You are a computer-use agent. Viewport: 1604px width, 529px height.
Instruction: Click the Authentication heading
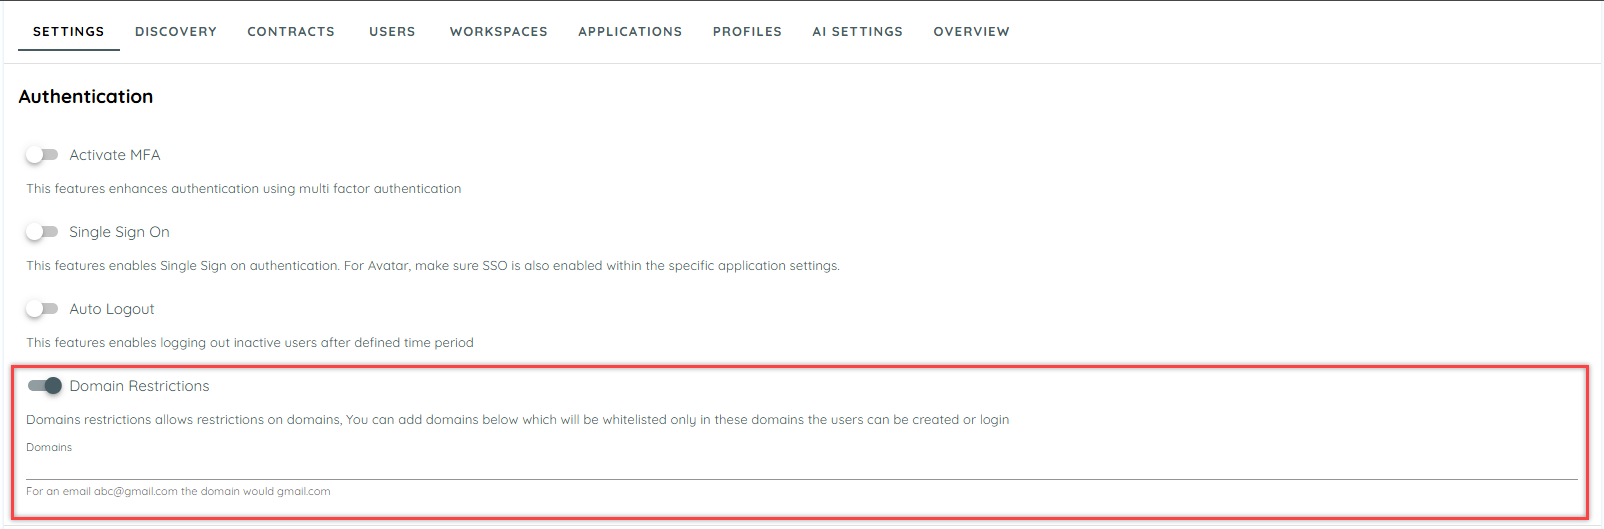point(86,97)
